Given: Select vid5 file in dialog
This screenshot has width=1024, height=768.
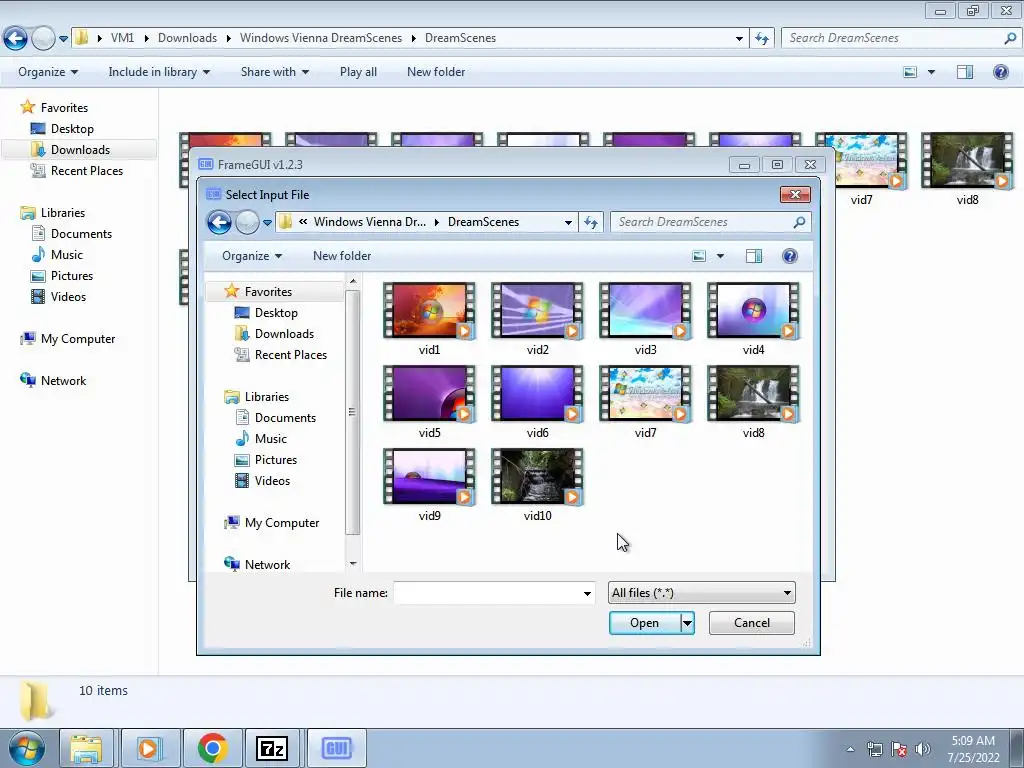Looking at the screenshot, I should click(x=429, y=394).
